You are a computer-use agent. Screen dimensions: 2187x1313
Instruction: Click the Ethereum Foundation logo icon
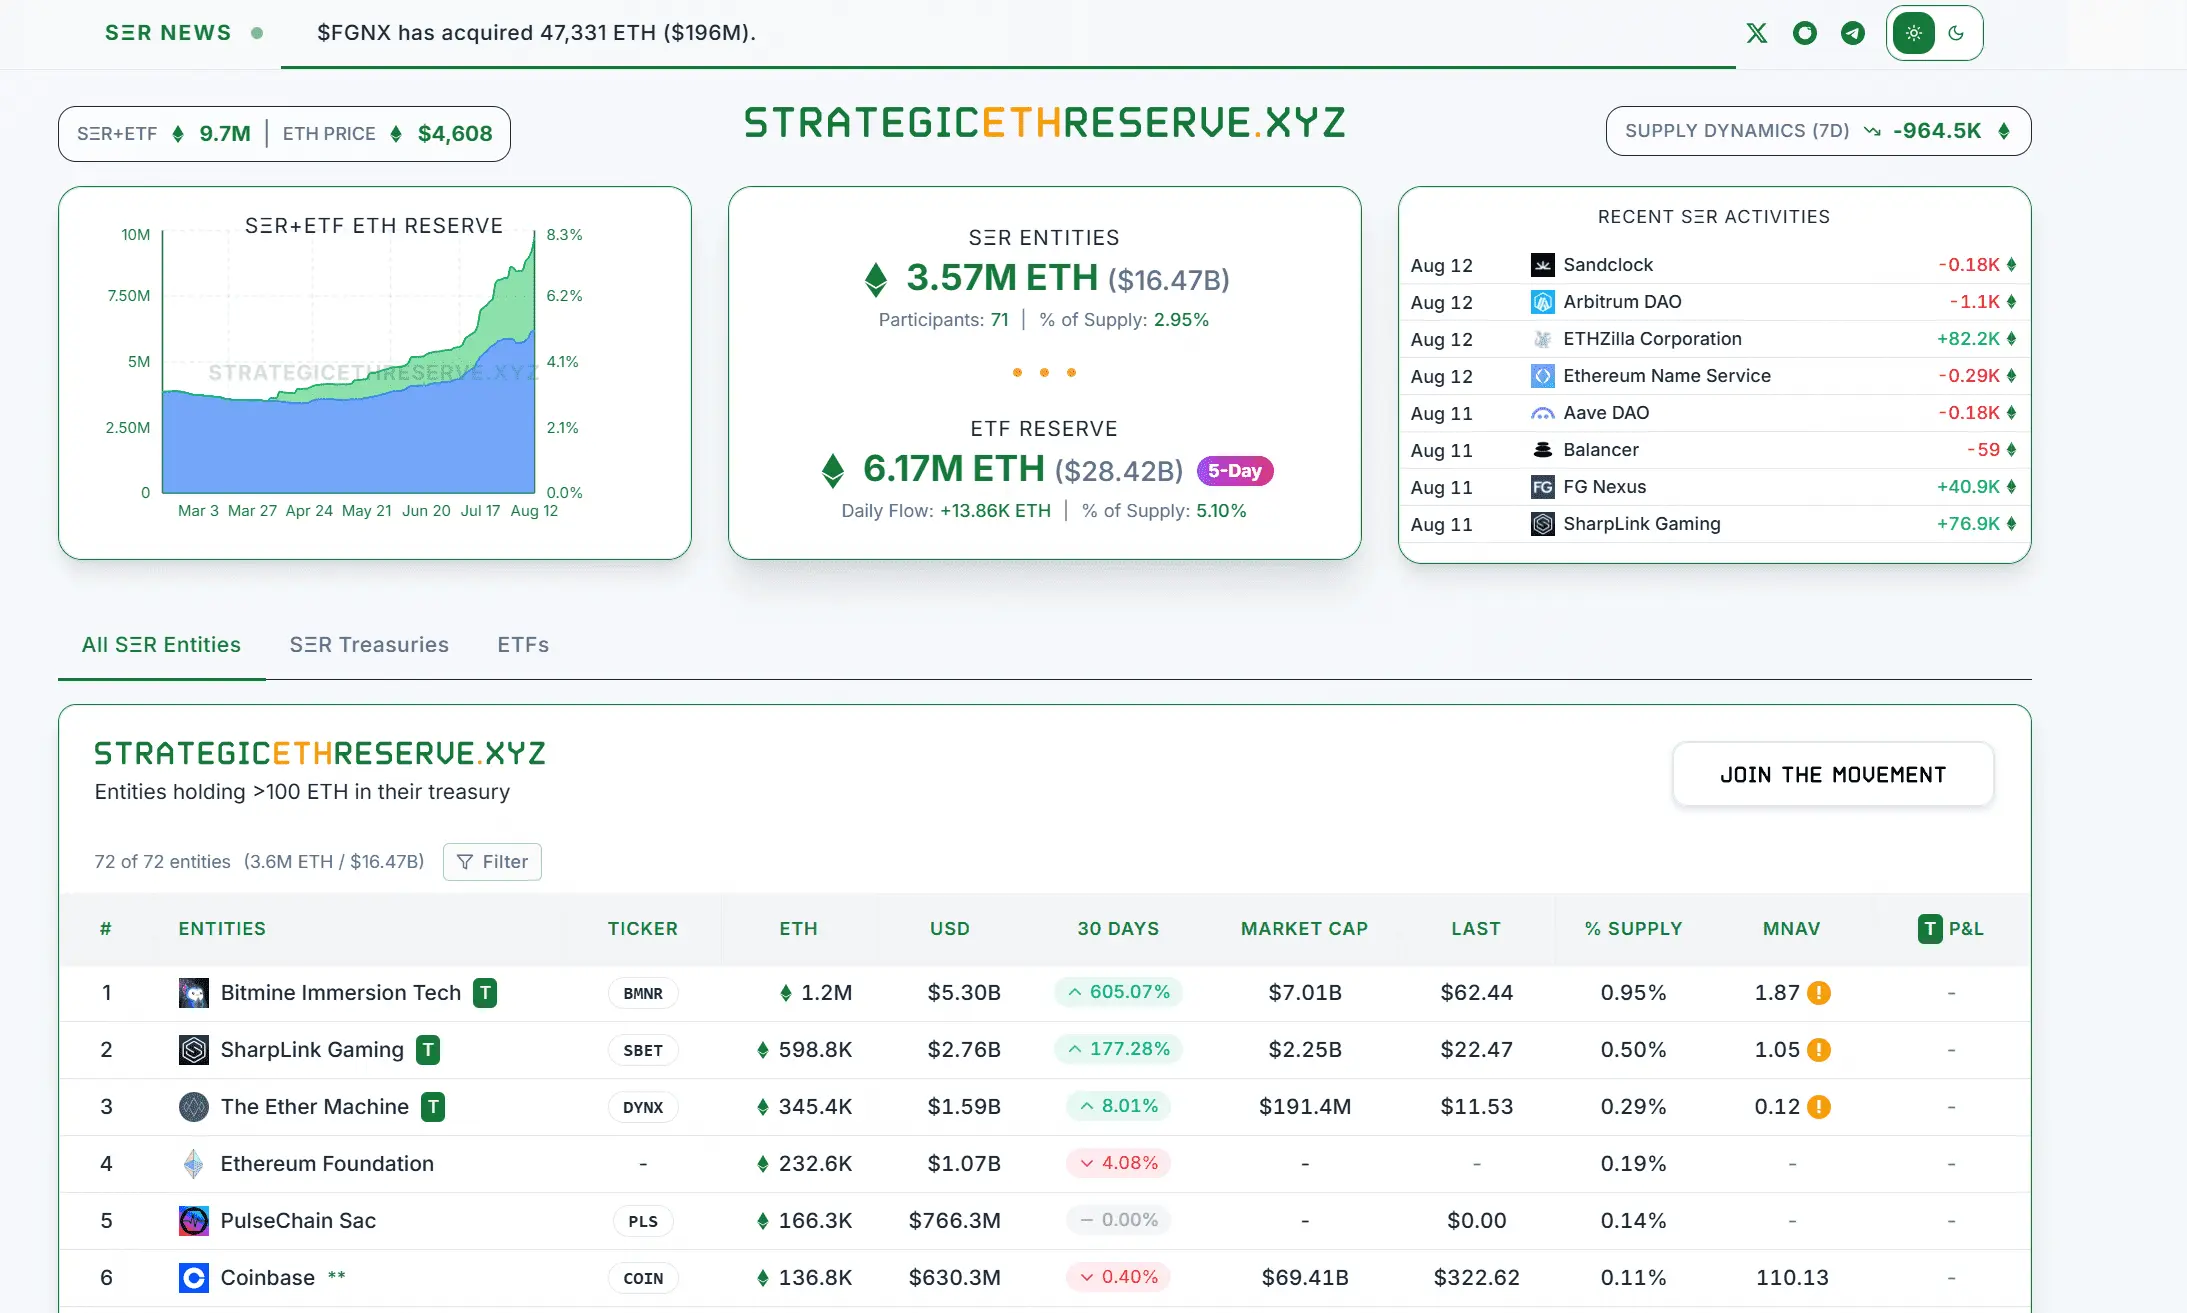pyautogui.click(x=194, y=1164)
